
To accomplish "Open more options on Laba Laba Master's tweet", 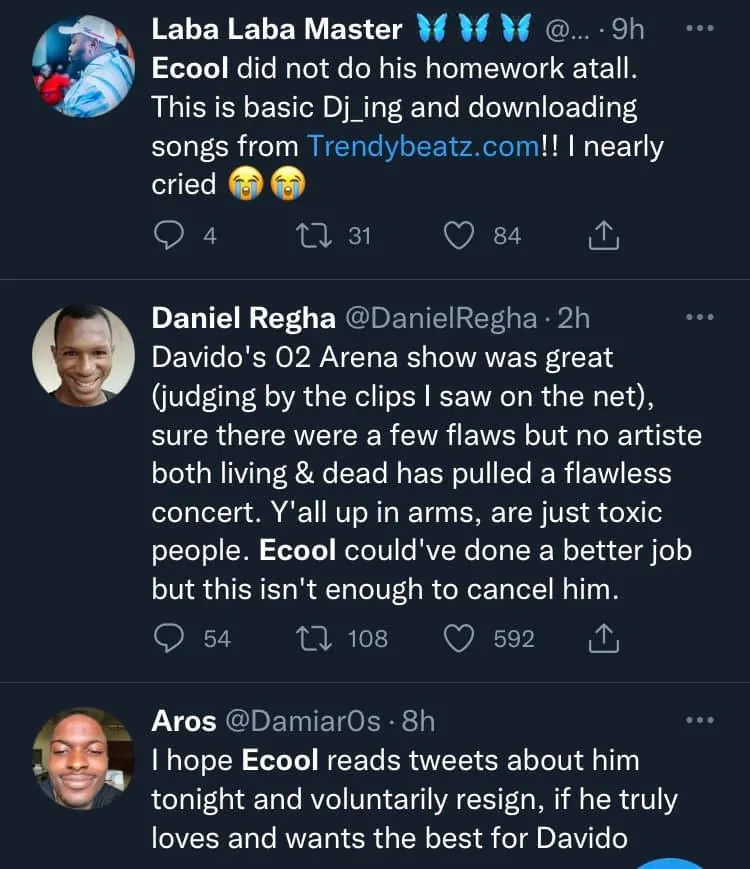I will point(699,29).
